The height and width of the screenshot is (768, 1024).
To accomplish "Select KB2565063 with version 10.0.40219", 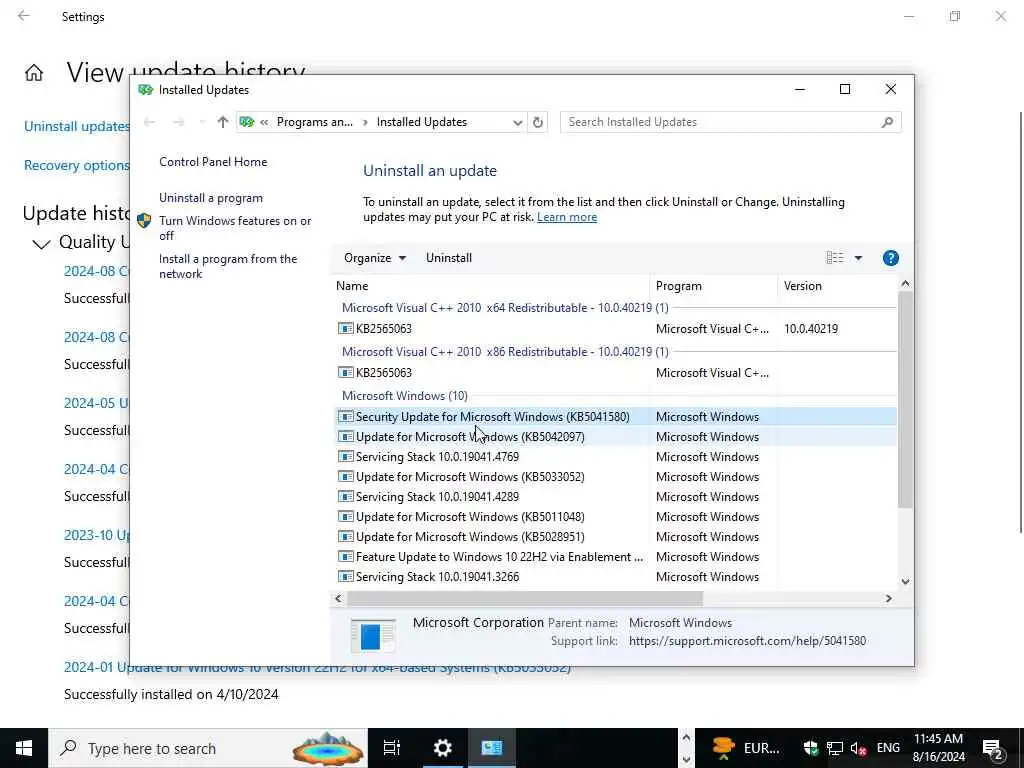I will click(x=616, y=328).
